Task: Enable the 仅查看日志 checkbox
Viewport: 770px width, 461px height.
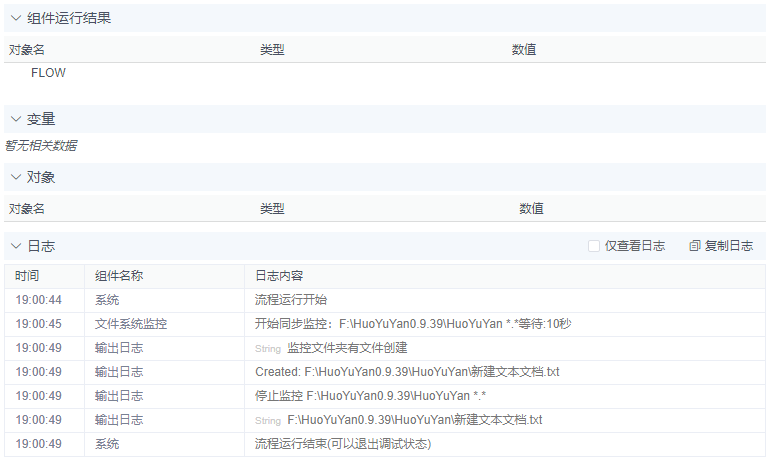Action: pyautogui.click(x=594, y=246)
